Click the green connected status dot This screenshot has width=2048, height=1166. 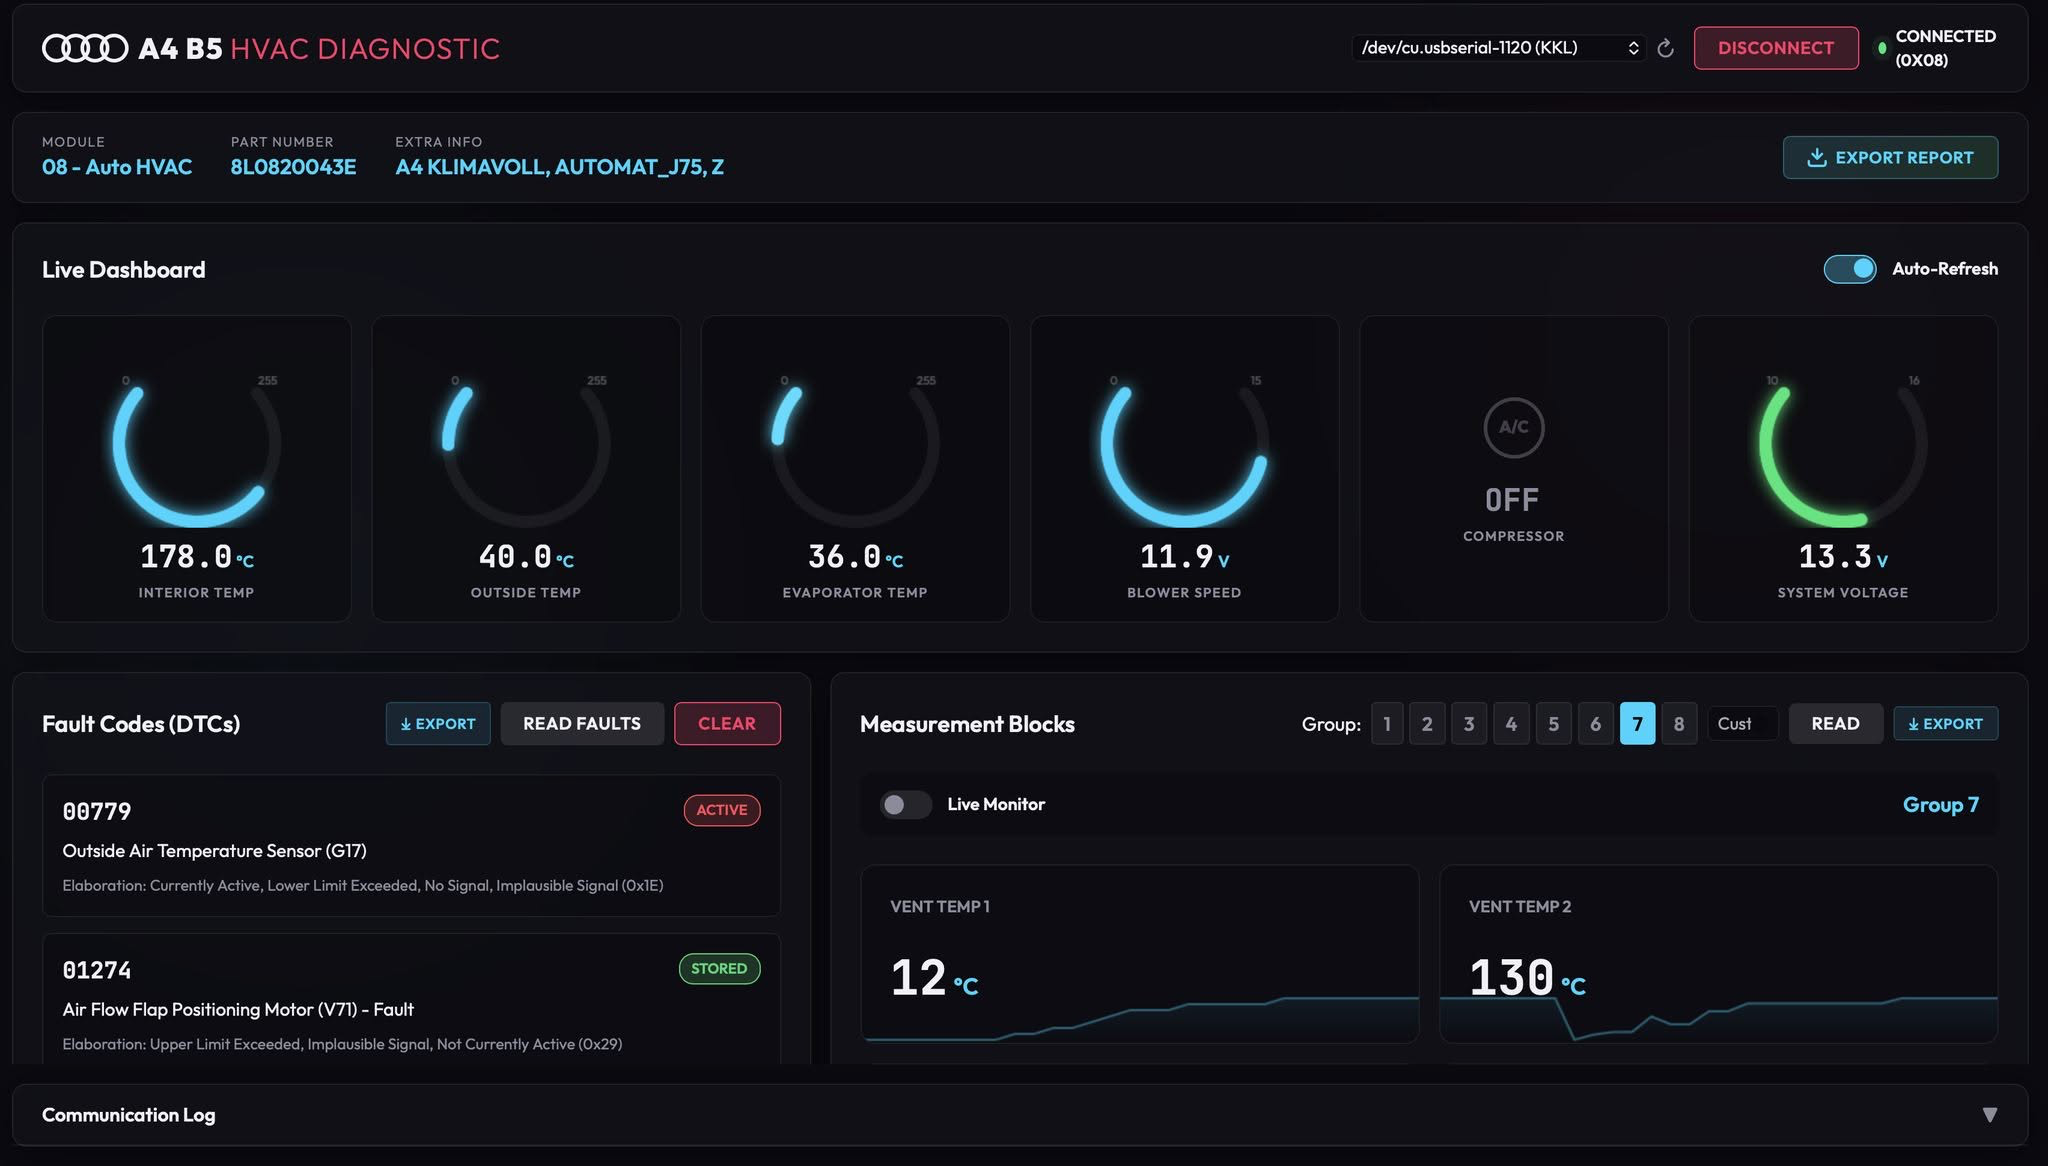pos(1881,48)
